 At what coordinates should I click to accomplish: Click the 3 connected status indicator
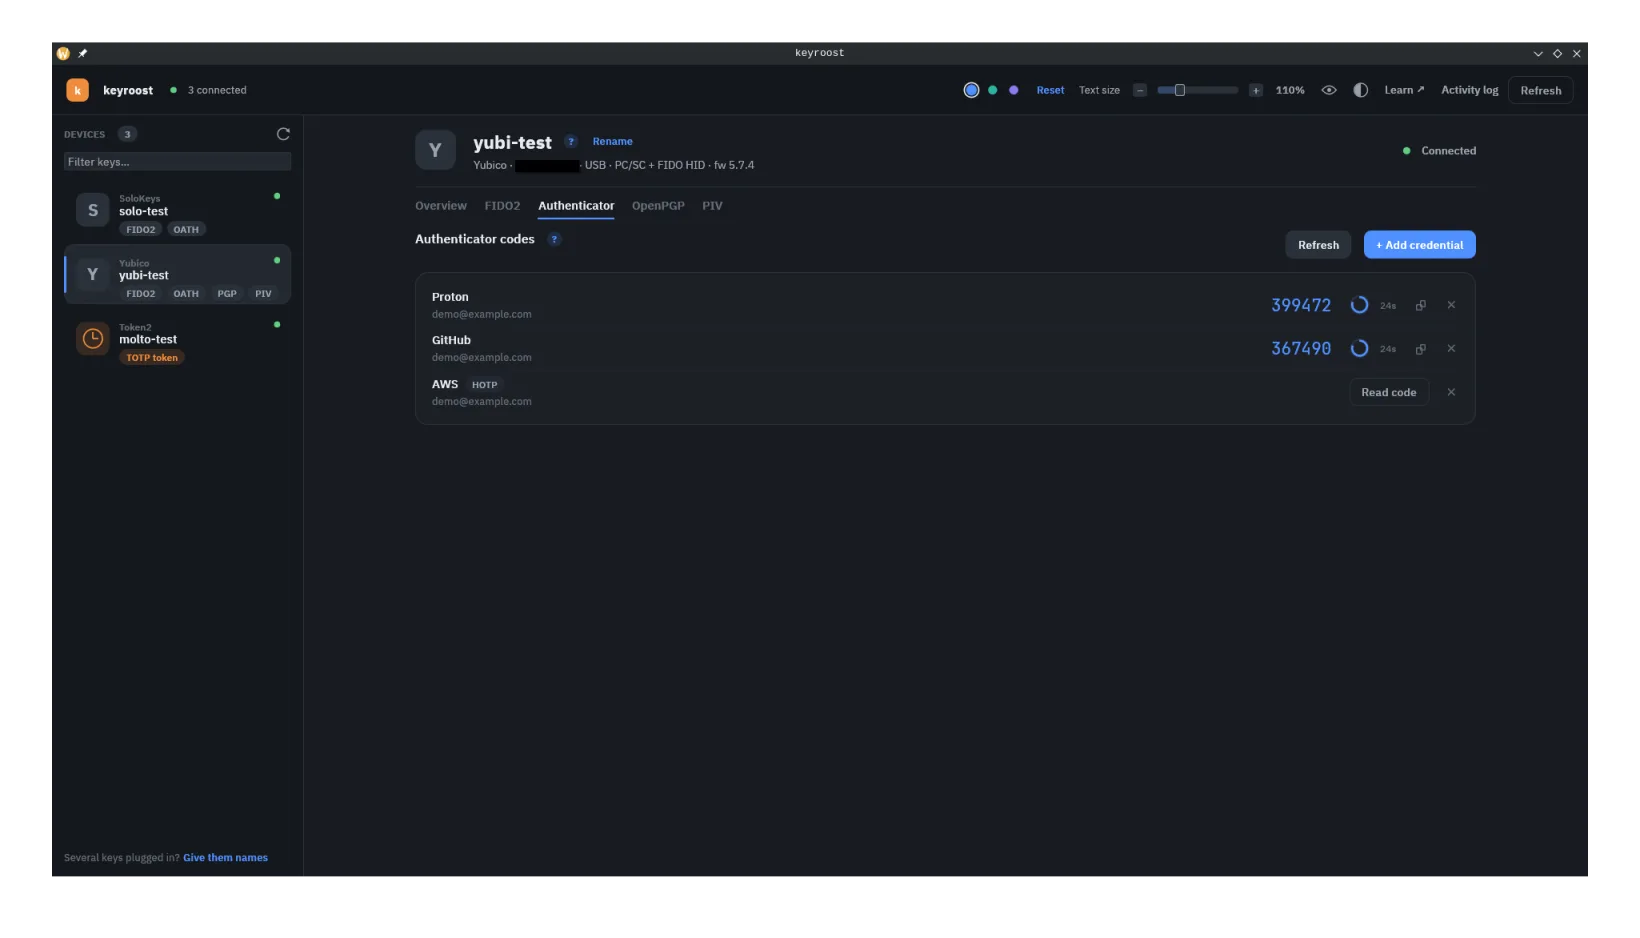tap(208, 90)
